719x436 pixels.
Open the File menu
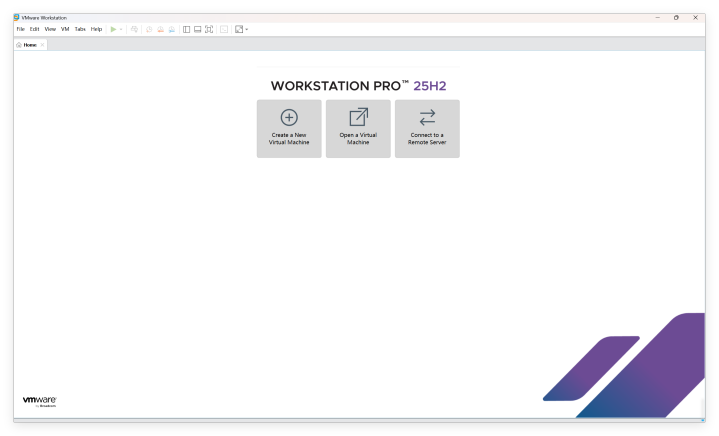point(21,29)
